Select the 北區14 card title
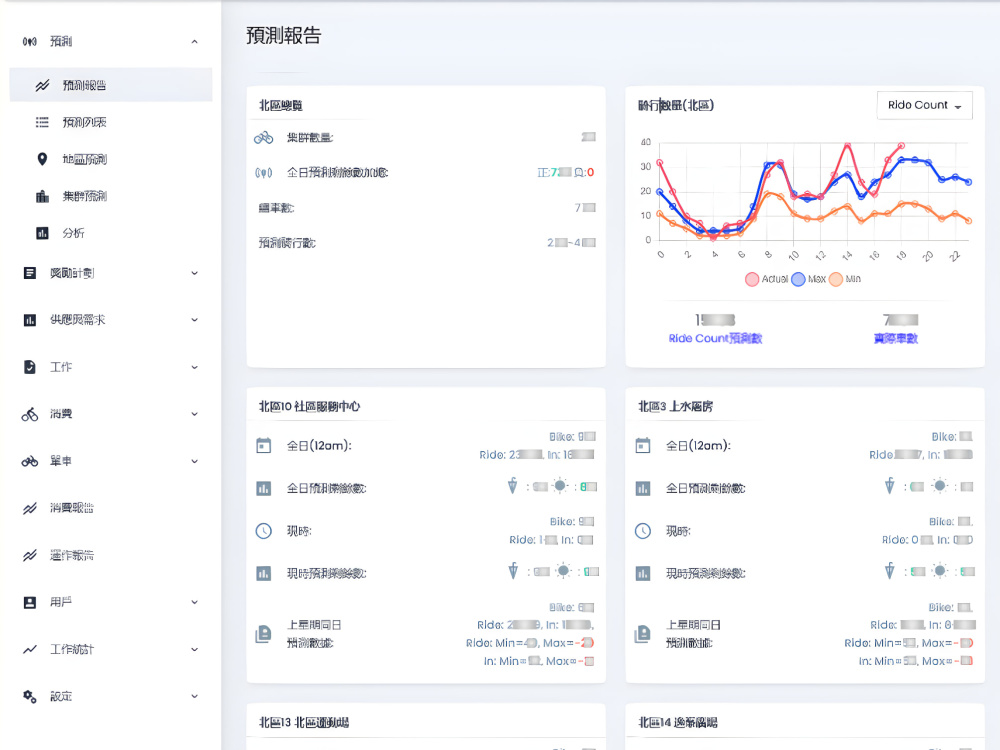This screenshot has height=750, width=1000. pyautogui.click(x=677, y=723)
